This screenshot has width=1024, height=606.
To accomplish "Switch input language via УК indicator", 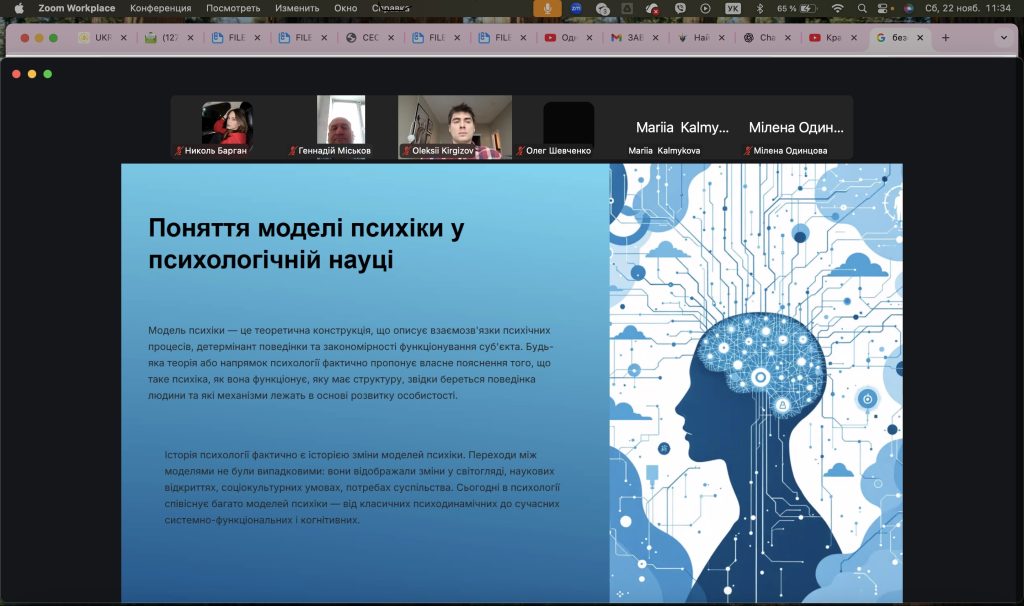I will [x=733, y=8].
